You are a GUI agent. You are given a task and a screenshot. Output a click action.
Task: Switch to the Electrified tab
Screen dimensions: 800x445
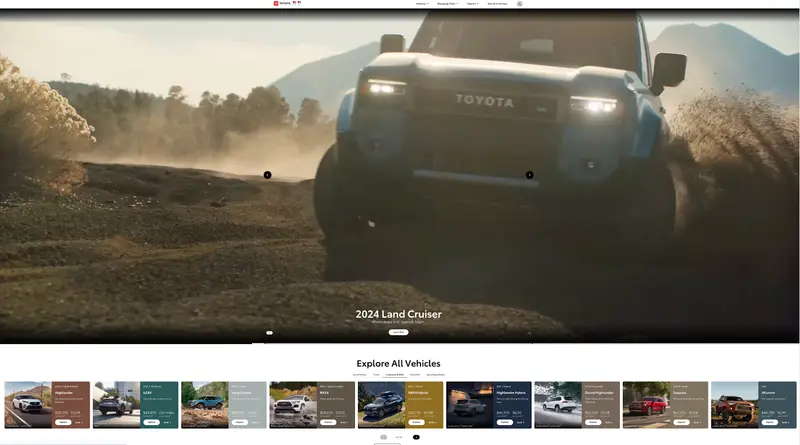point(415,375)
